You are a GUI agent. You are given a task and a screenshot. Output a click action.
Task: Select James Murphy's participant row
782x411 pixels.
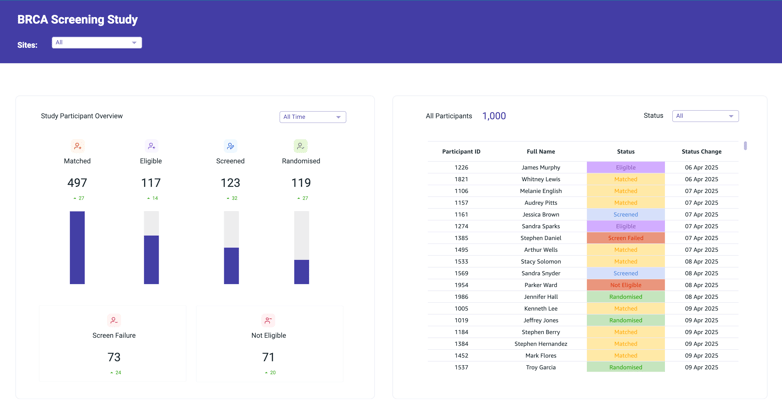541,168
